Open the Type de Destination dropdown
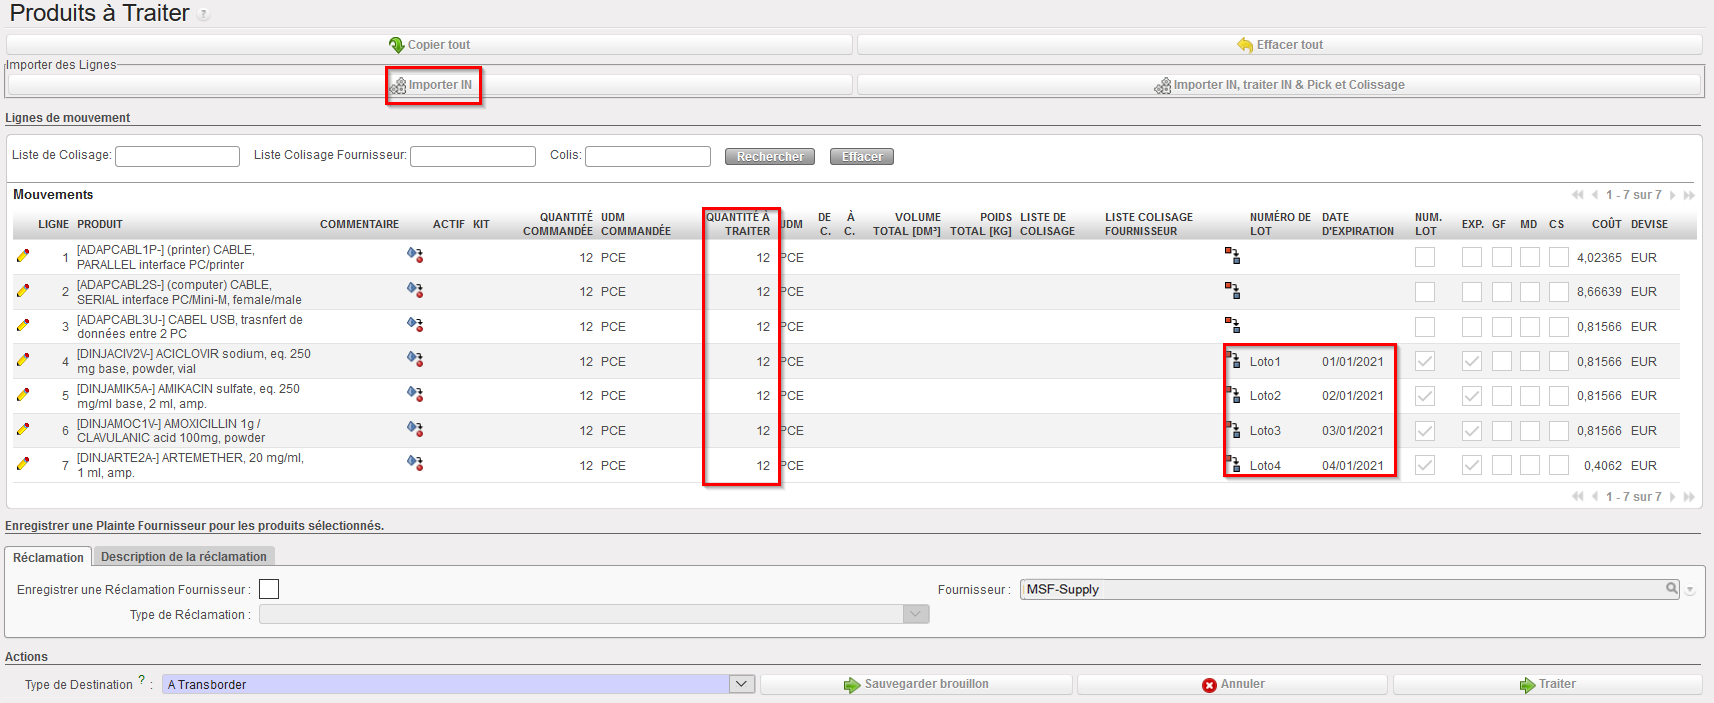This screenshot has width=1714, height=703. (x=741, y=684)
